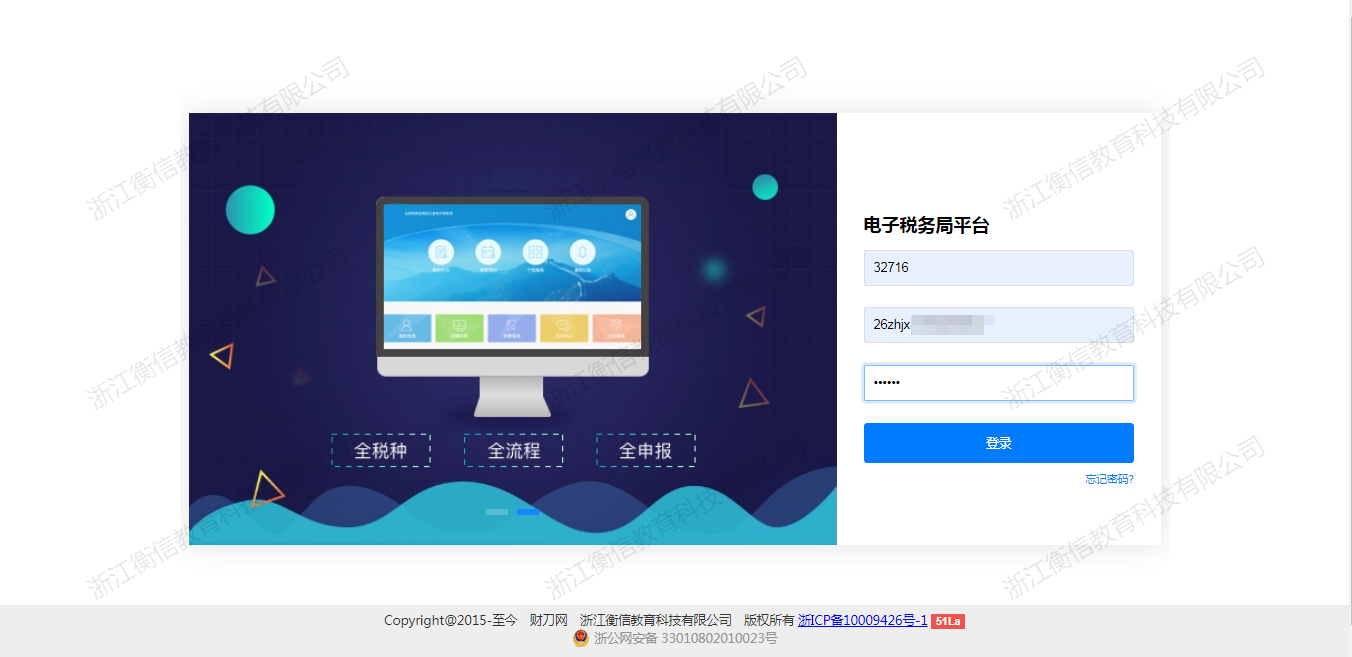Switch to the first carousel slide indicator
This screenshot has width=1352, height=657.
(497, 512)
